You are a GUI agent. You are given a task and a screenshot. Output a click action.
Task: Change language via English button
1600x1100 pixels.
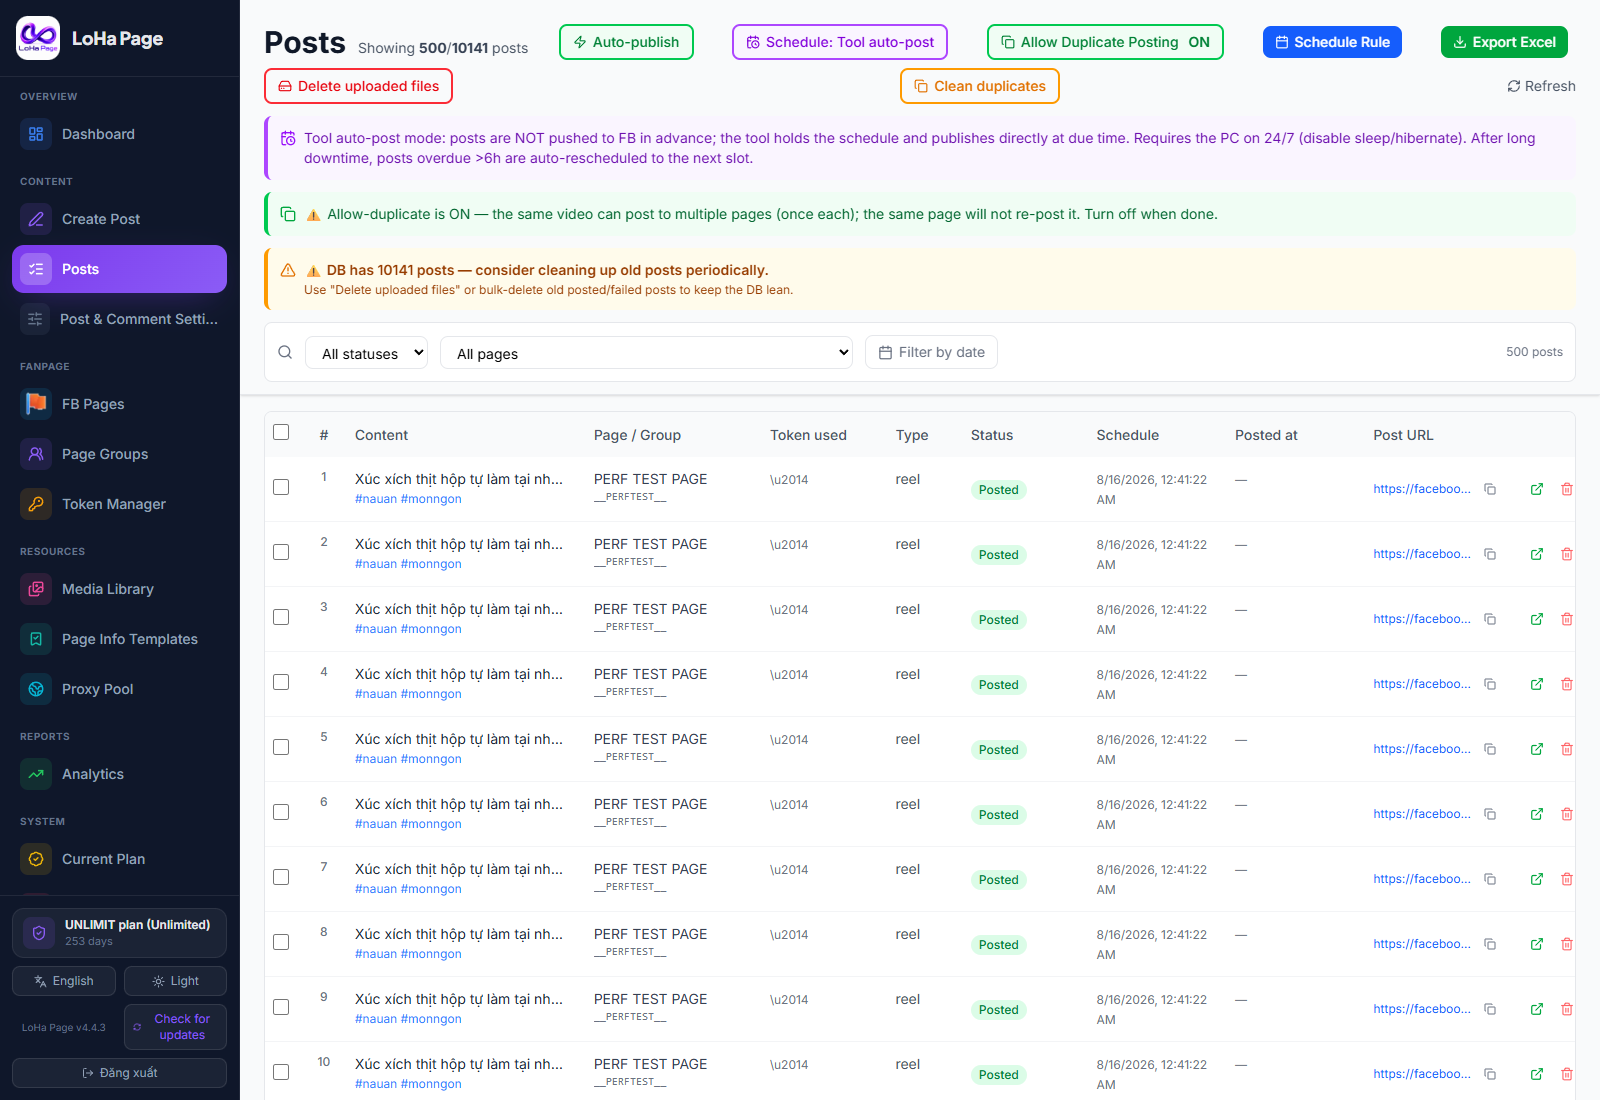click(x=64, y=981)
